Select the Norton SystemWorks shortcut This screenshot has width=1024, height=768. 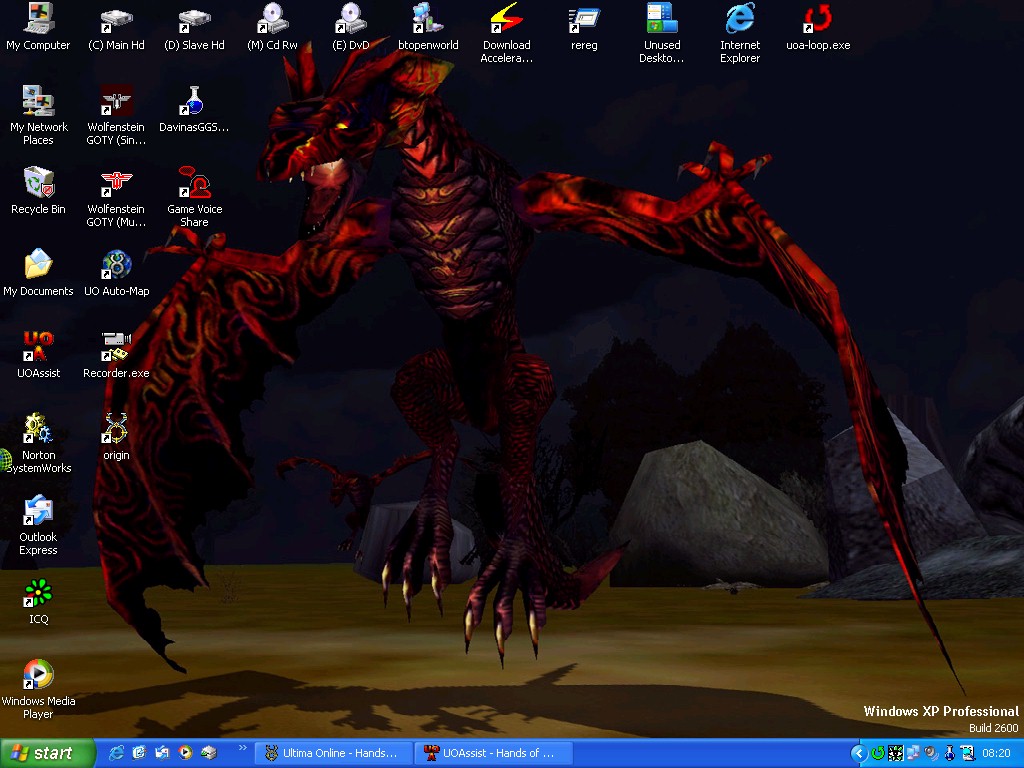click(38, 443)
